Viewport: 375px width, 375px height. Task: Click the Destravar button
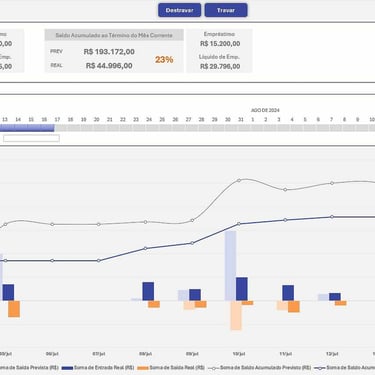[179, 10]
